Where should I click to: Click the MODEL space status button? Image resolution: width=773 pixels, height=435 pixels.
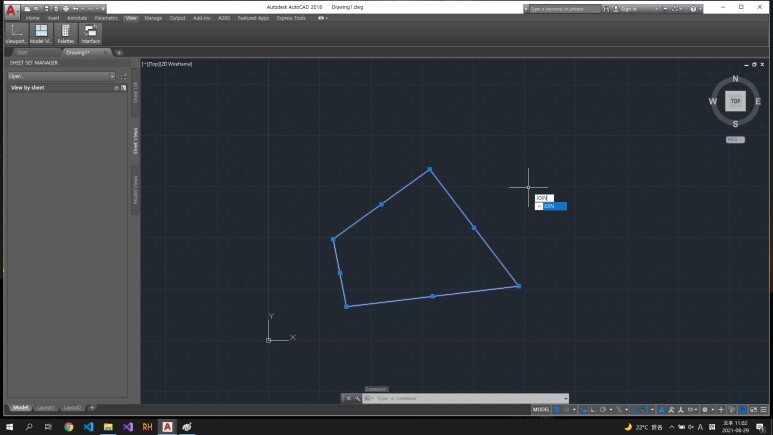541,410
